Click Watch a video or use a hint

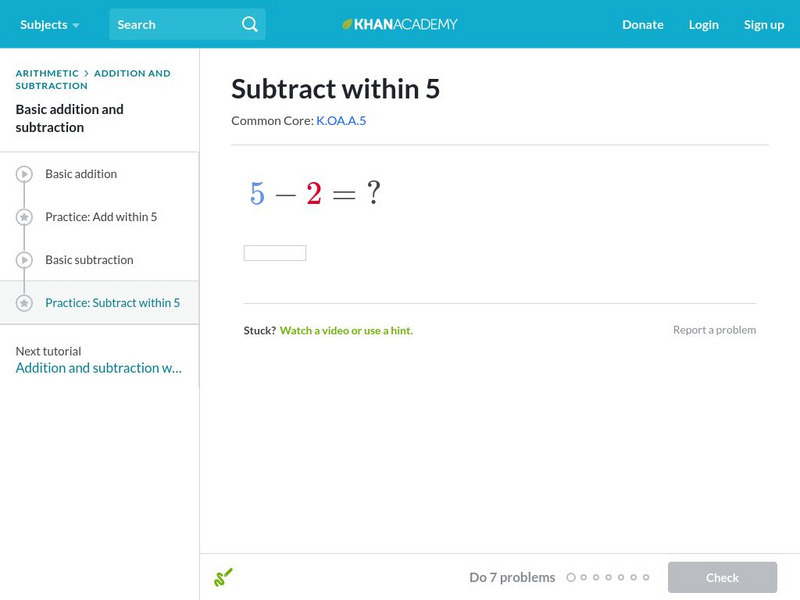[346, 330]
